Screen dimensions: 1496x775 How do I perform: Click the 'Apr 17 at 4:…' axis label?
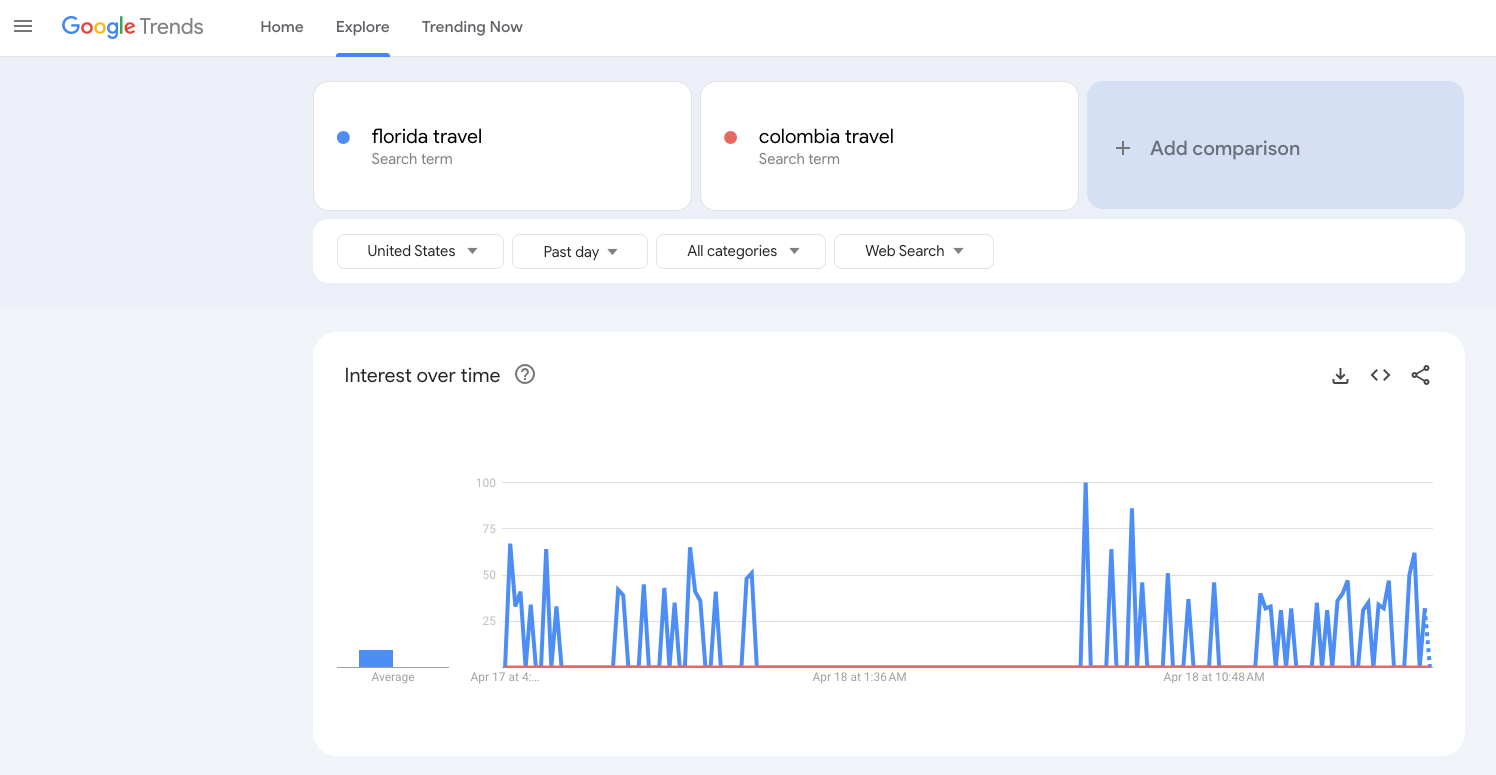pyautogui.click(x=505, y=677)
